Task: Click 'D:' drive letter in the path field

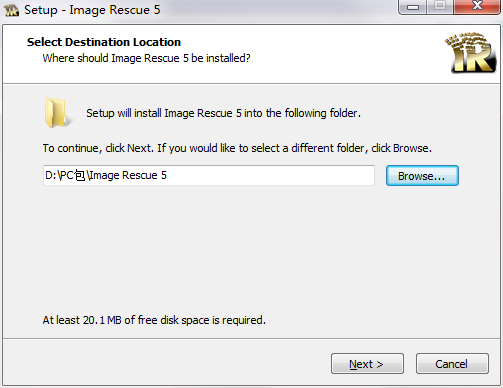Action: (51, 175)
